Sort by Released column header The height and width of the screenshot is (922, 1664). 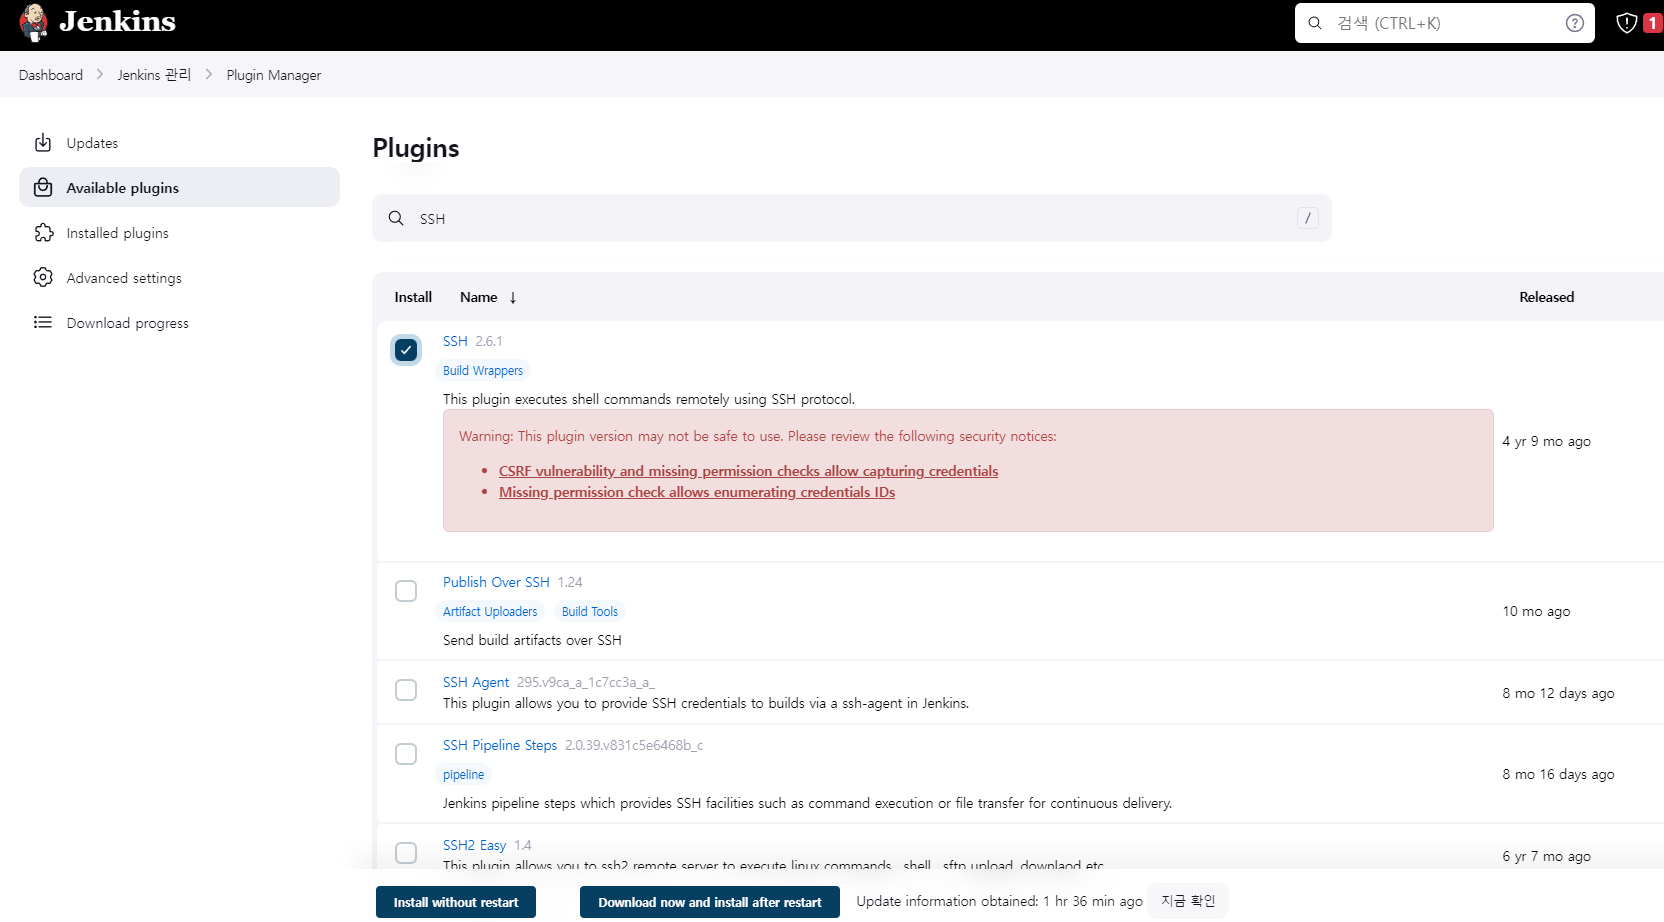pos(1546,297)
